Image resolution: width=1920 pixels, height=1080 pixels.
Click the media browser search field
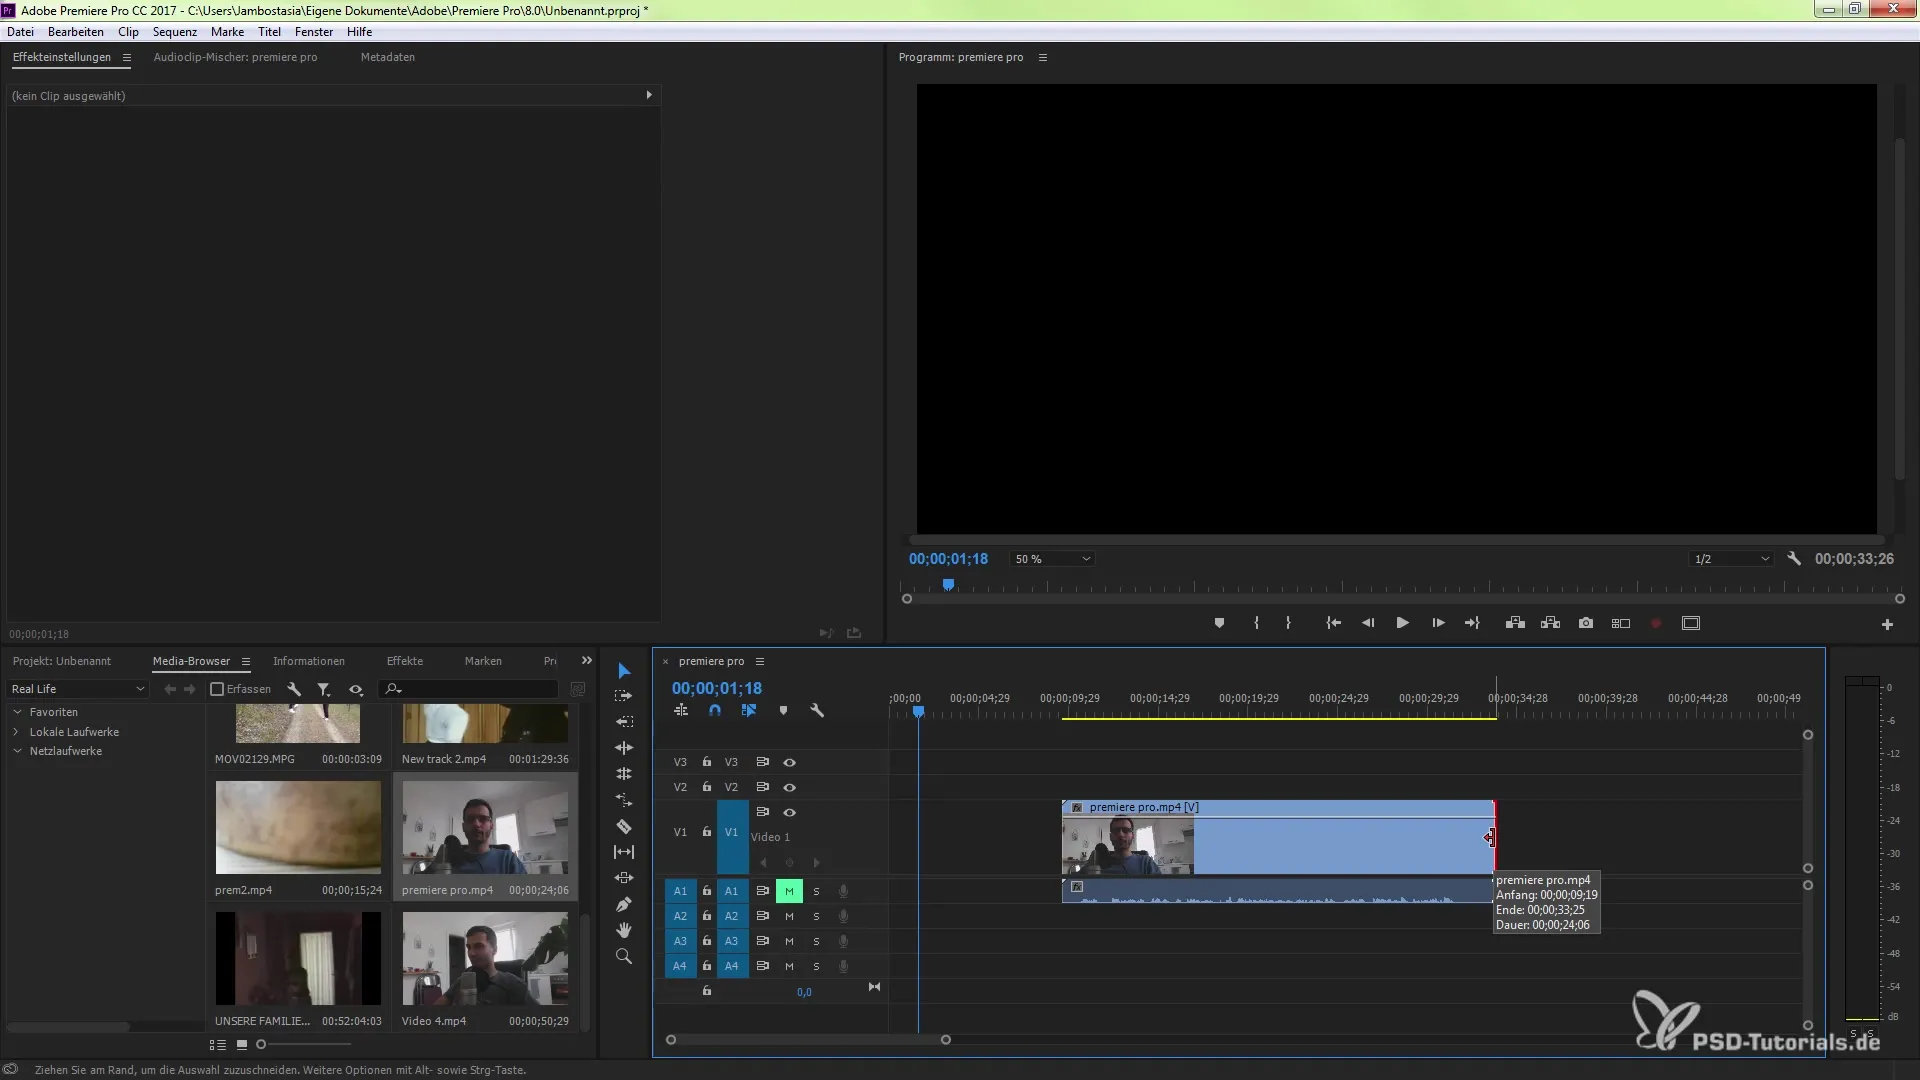click(470, 689)
